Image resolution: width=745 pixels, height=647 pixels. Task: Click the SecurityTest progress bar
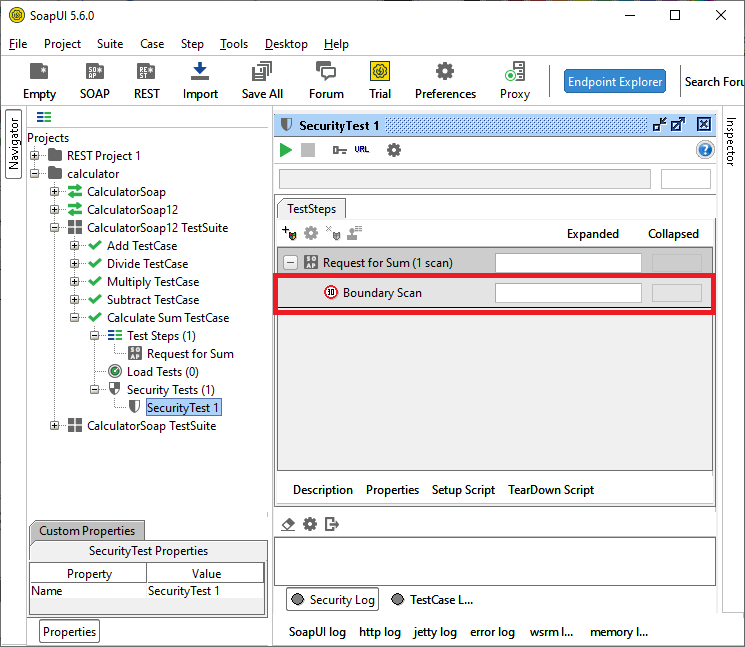tap(465, 179)
